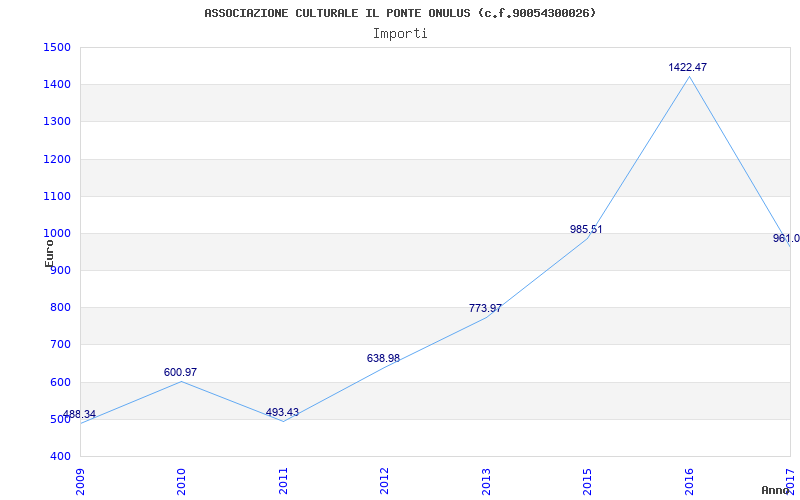800x500 pixels.
Task: Select the 638.98 data label
Action: coord(383,358)
